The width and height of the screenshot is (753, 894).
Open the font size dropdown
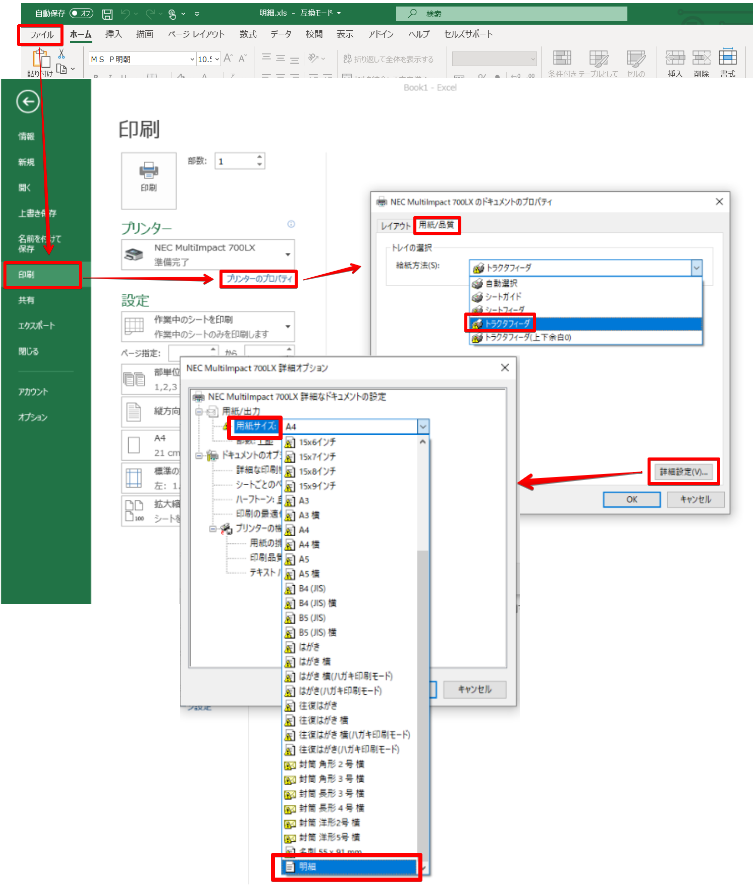pos(217,59)
